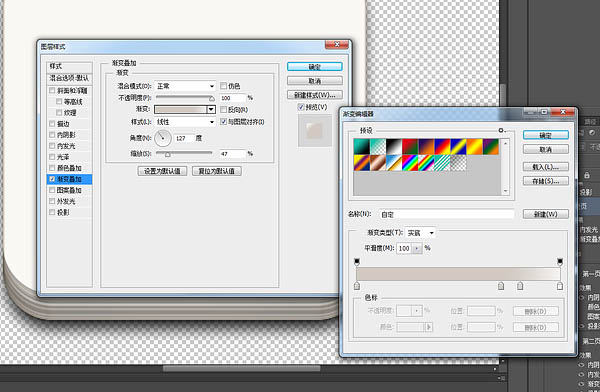
Task: Click the right opacity stop above gradient bar
Action: 560,262
